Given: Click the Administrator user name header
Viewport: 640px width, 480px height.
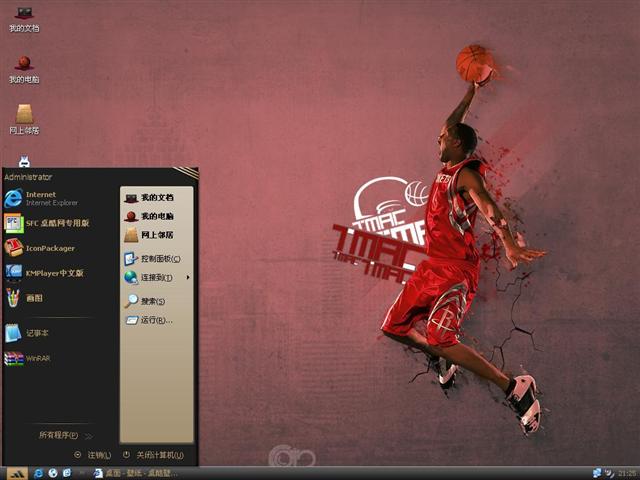Looking at the screenshot, I should click(28, 177).
